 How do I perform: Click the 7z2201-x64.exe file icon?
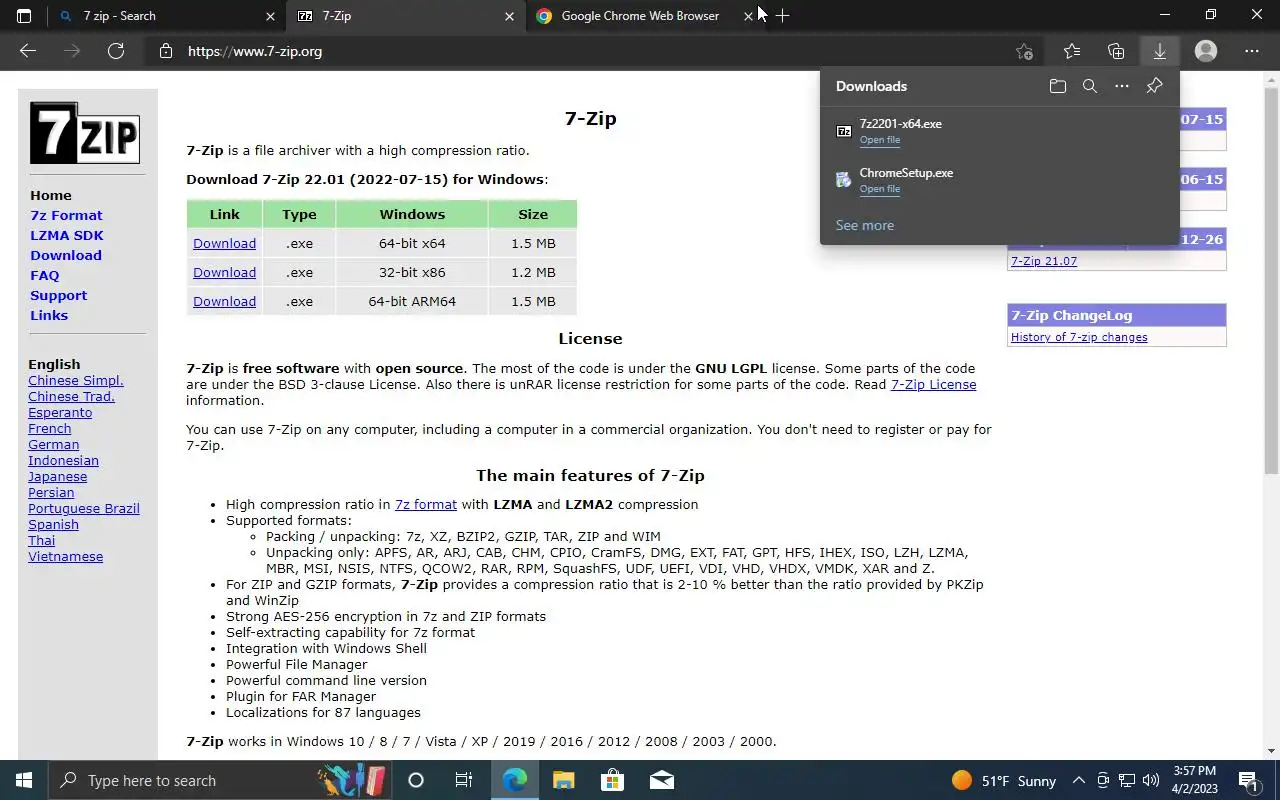coord(844,131)
